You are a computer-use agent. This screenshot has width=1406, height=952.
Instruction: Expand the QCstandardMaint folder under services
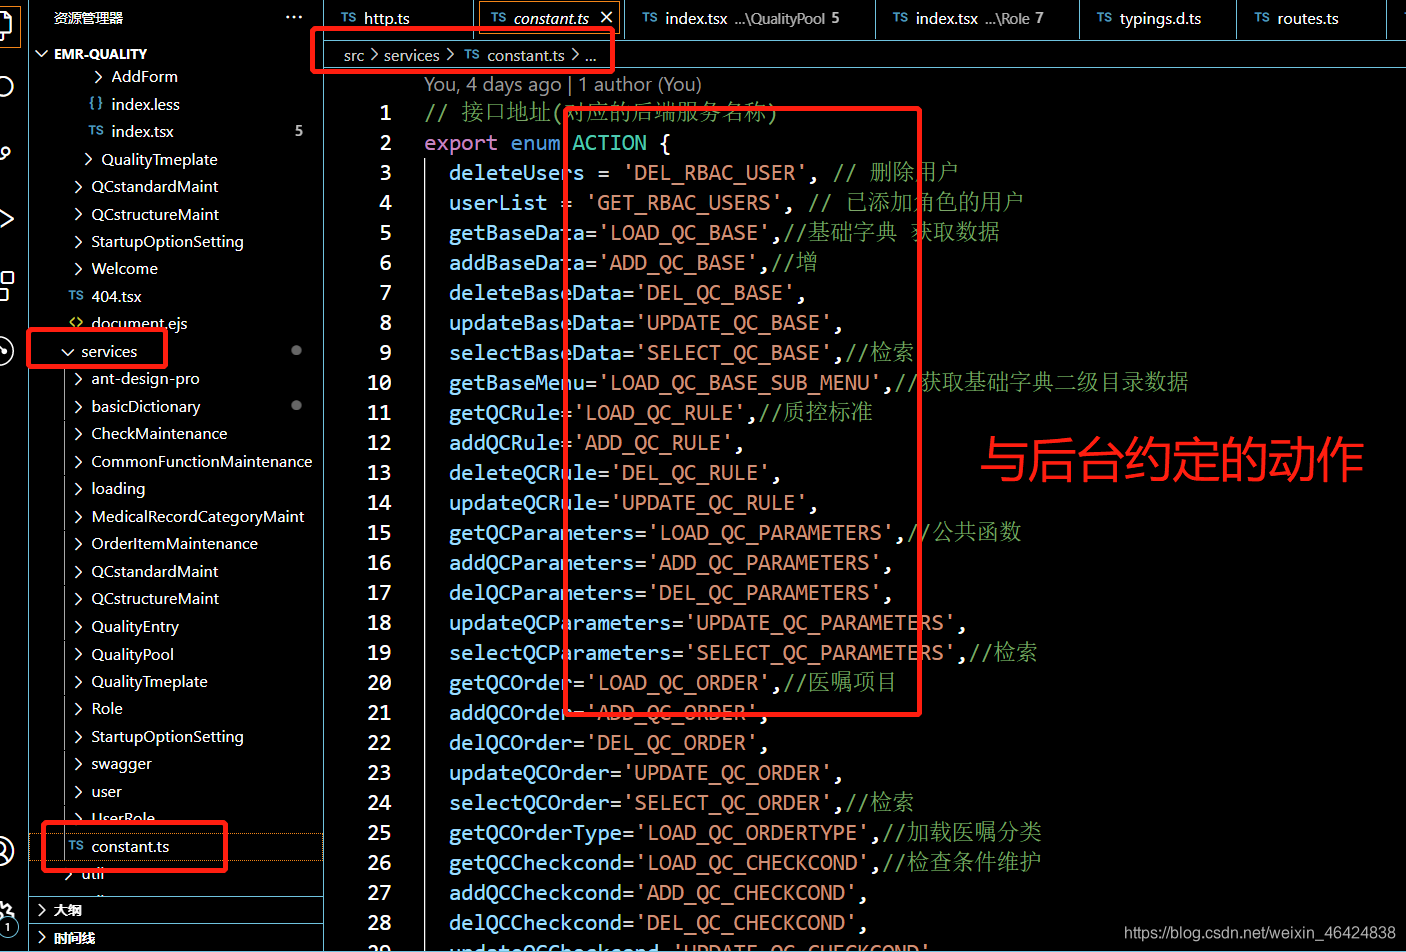pos(155,572)
